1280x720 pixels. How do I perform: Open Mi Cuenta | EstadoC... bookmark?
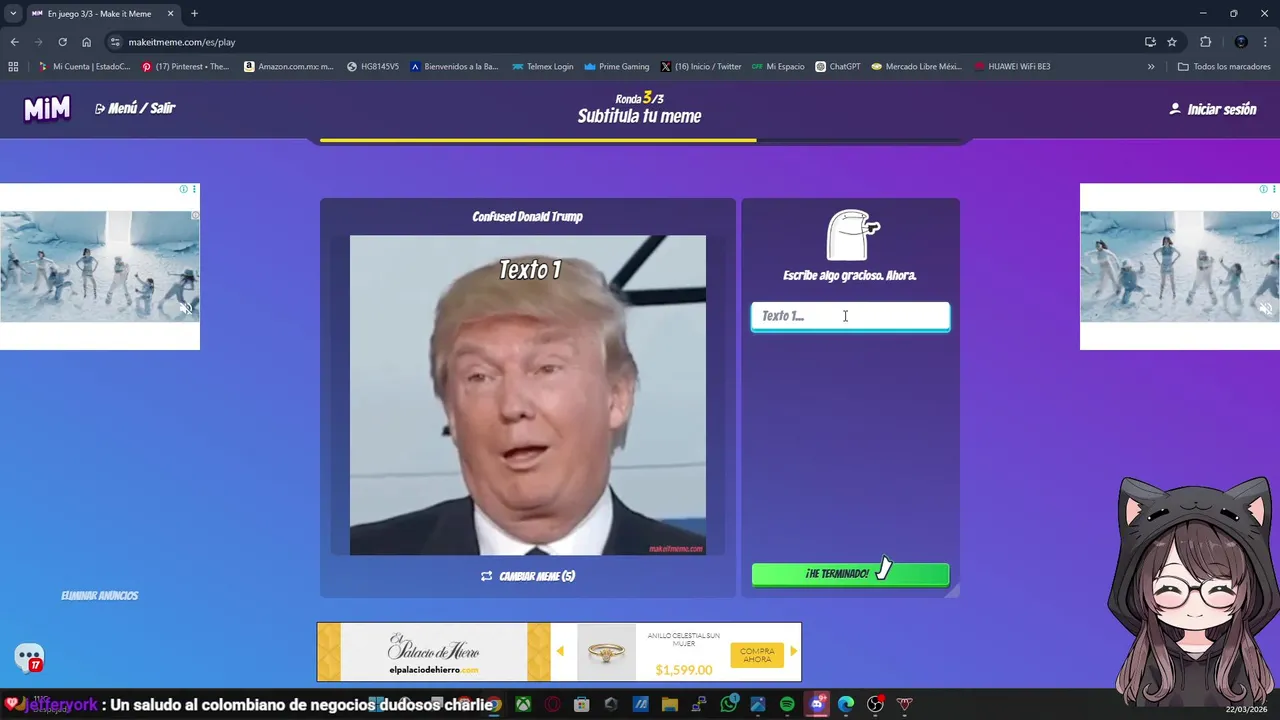pyautogui.click(x=84, y=67)
